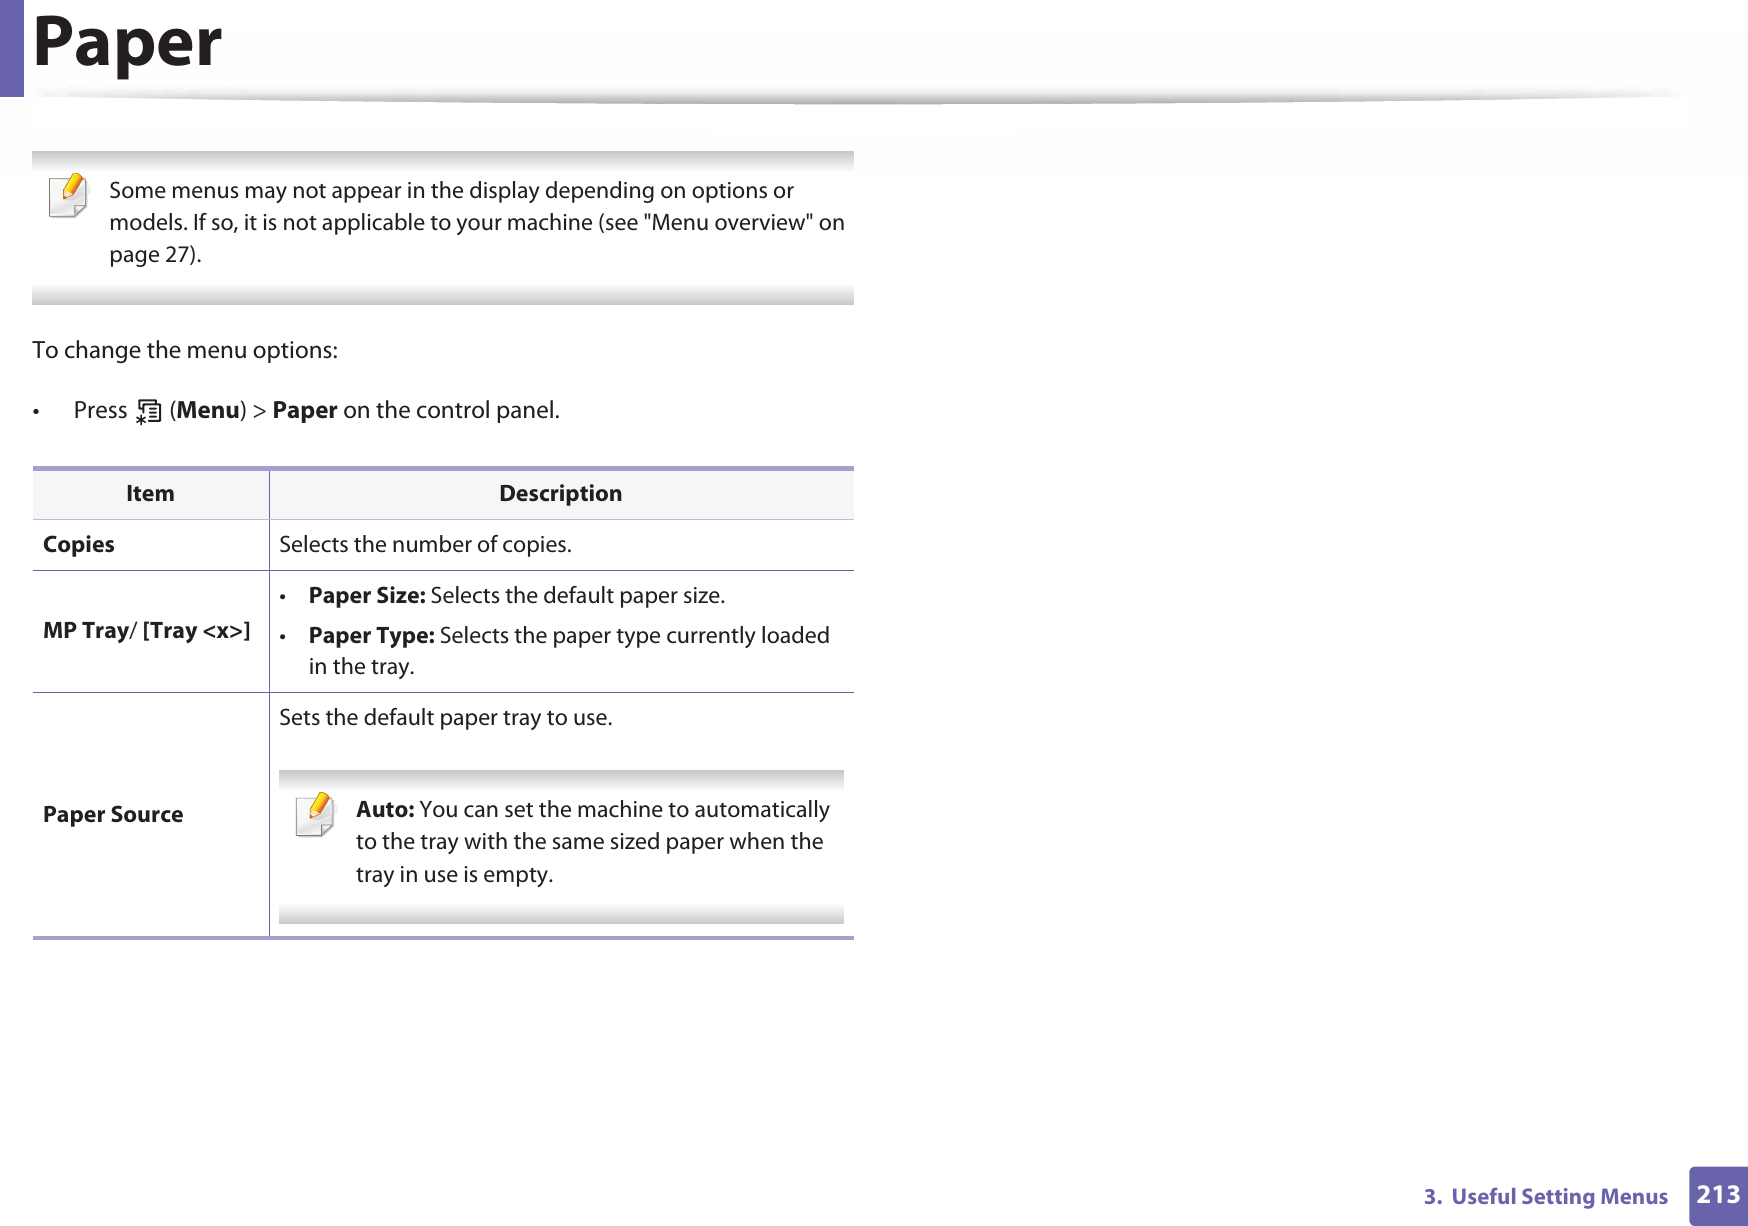Click the page number 213 badge

[x=1718, y=1195]
